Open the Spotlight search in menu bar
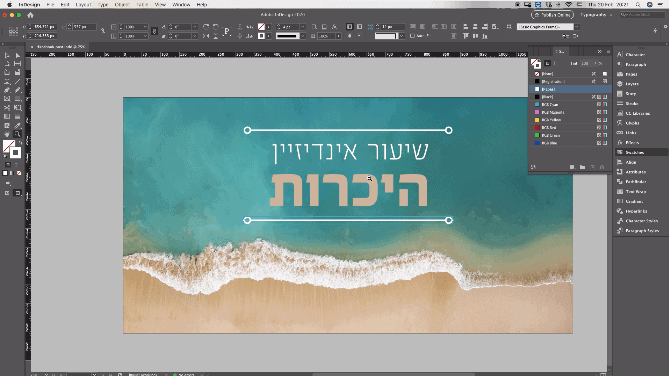The image size is (669, 376). click(x=638, y=4)
